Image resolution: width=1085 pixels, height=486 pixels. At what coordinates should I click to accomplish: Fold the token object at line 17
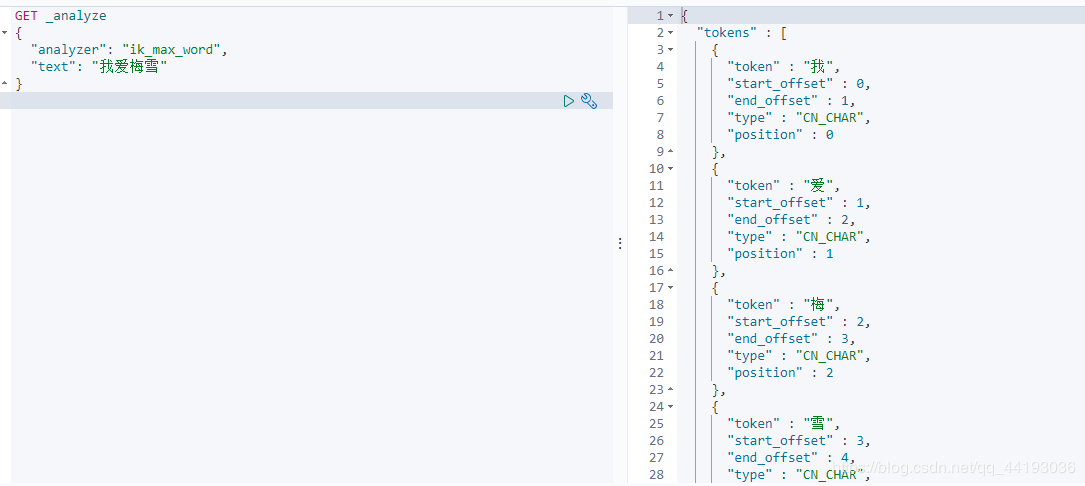click(671, 287)
